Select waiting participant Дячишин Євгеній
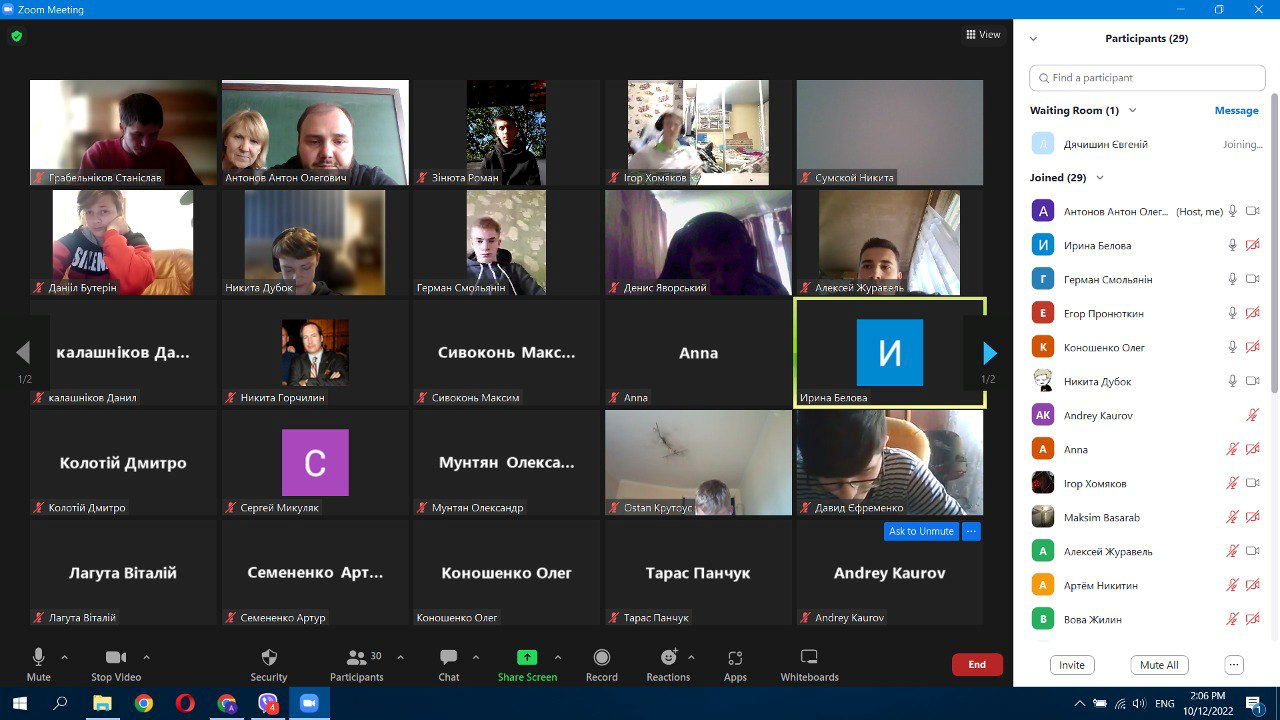The image size is (1280, 720). tap(1147, 144)
